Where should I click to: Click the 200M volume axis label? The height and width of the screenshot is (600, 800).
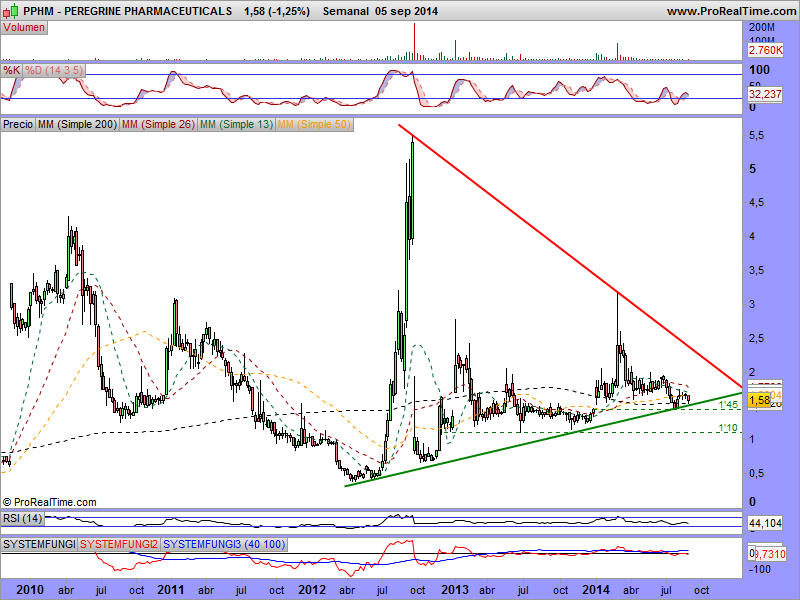761,27
